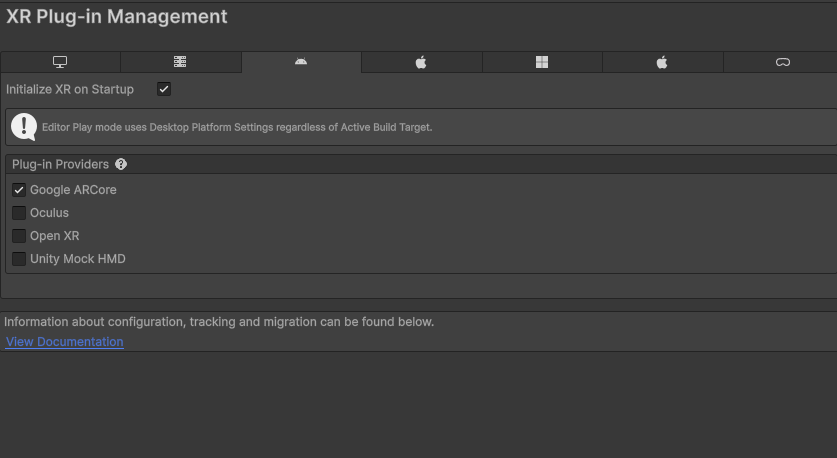Select the Android platform tab
837x458 pixels.
click(301, 62)
